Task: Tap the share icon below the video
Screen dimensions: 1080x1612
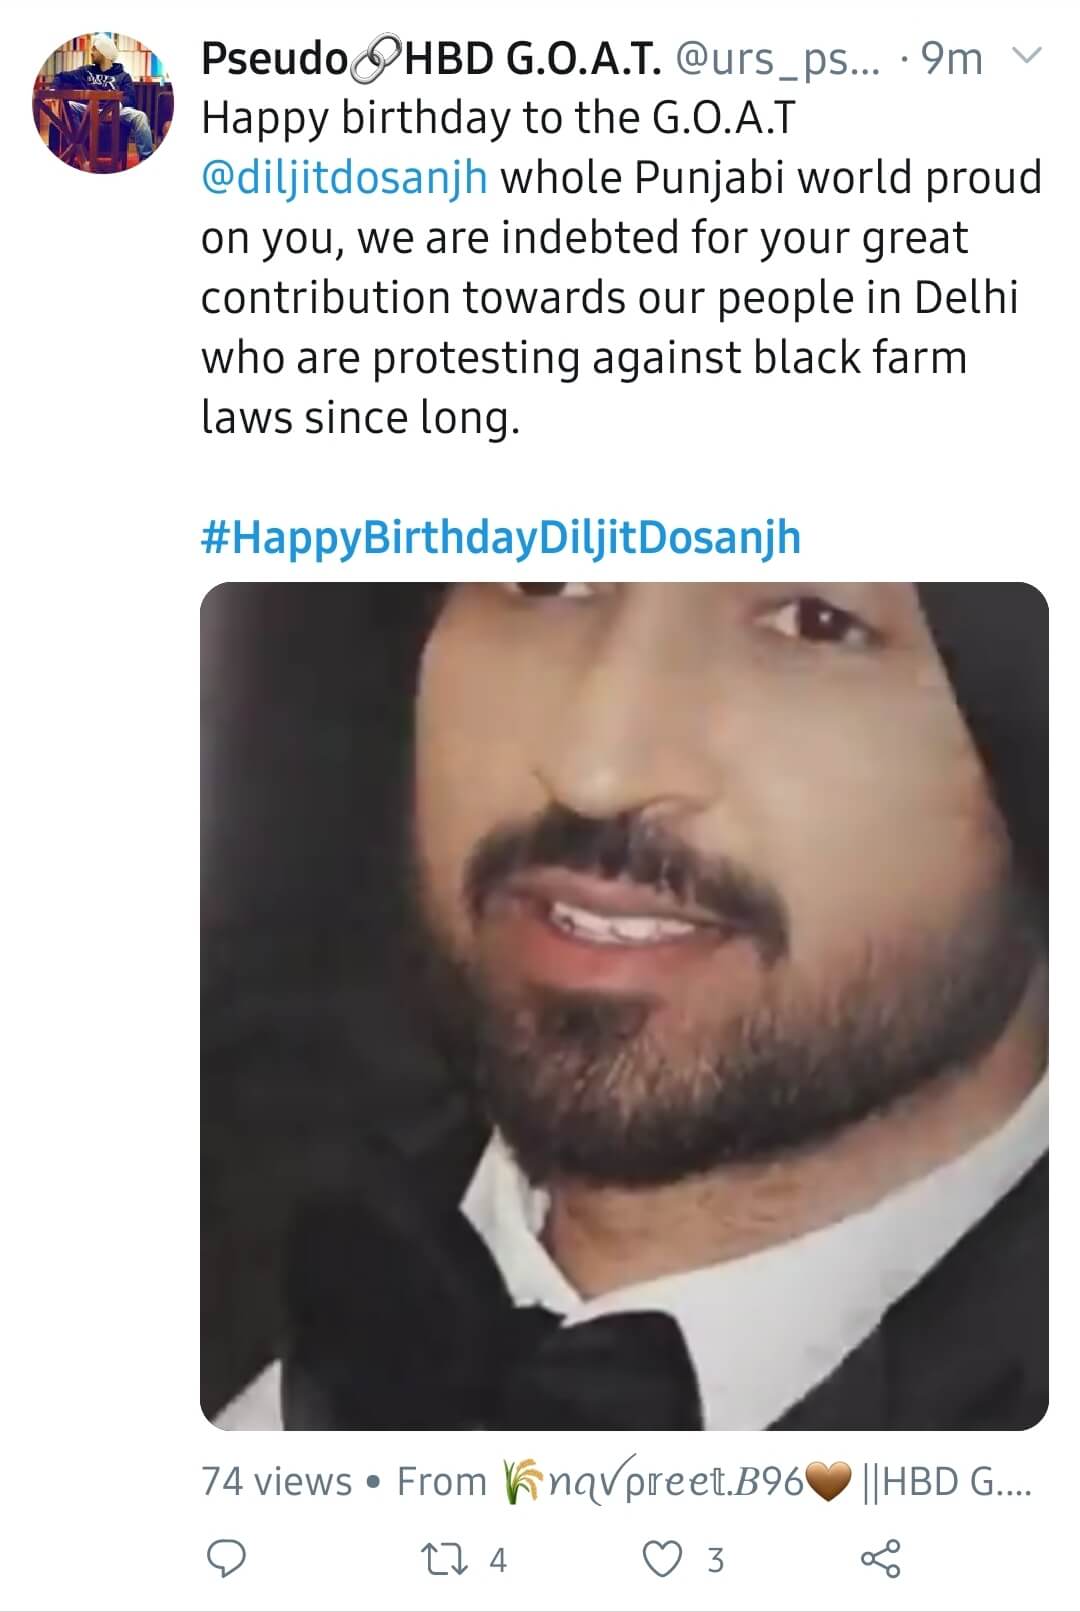Action: (x=880, y=1558)
